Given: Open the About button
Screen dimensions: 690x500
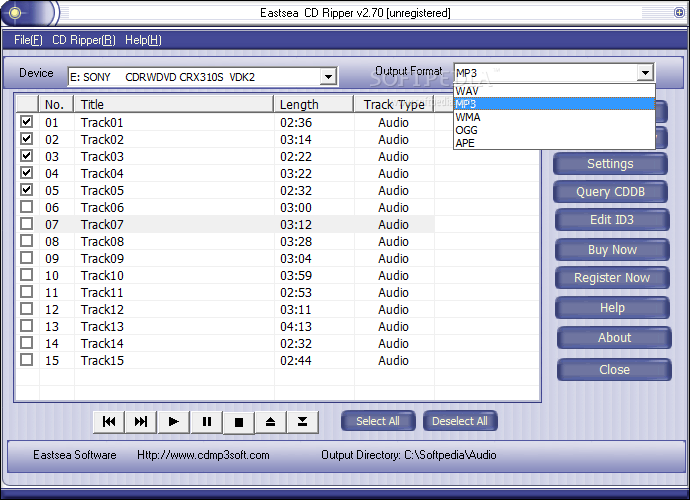Looking at the screenshot, I should pos(614,338).
